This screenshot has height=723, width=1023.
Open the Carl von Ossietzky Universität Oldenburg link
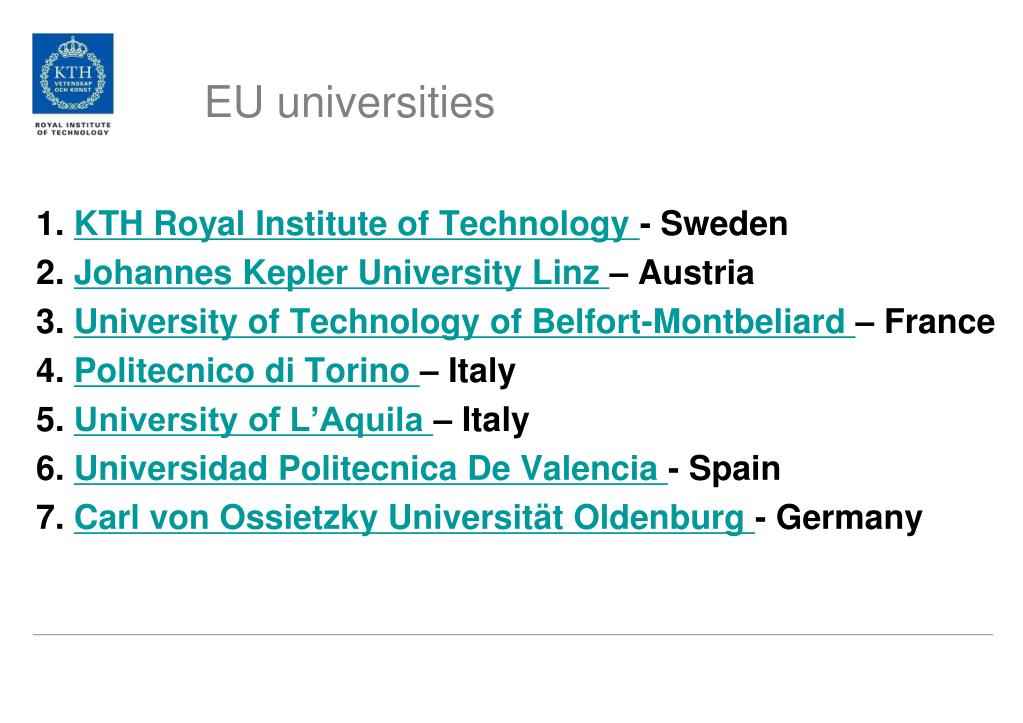coord(414,517)
